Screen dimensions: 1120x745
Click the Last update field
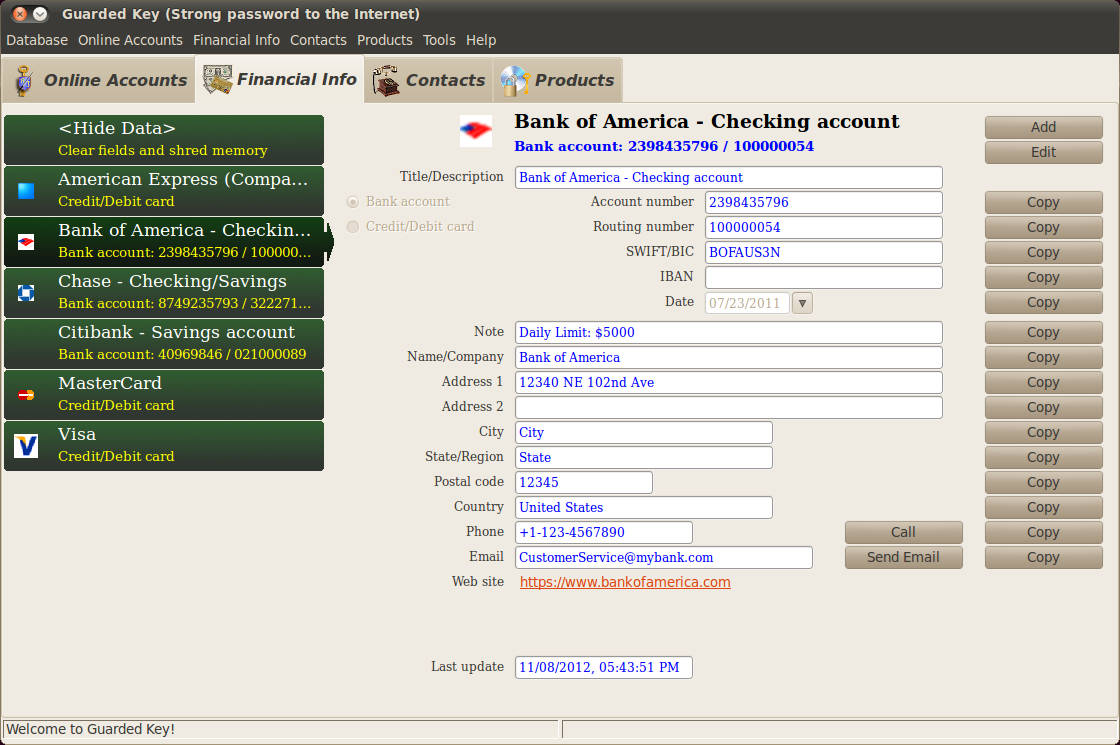pyautogui.click(x=604, y=667)
